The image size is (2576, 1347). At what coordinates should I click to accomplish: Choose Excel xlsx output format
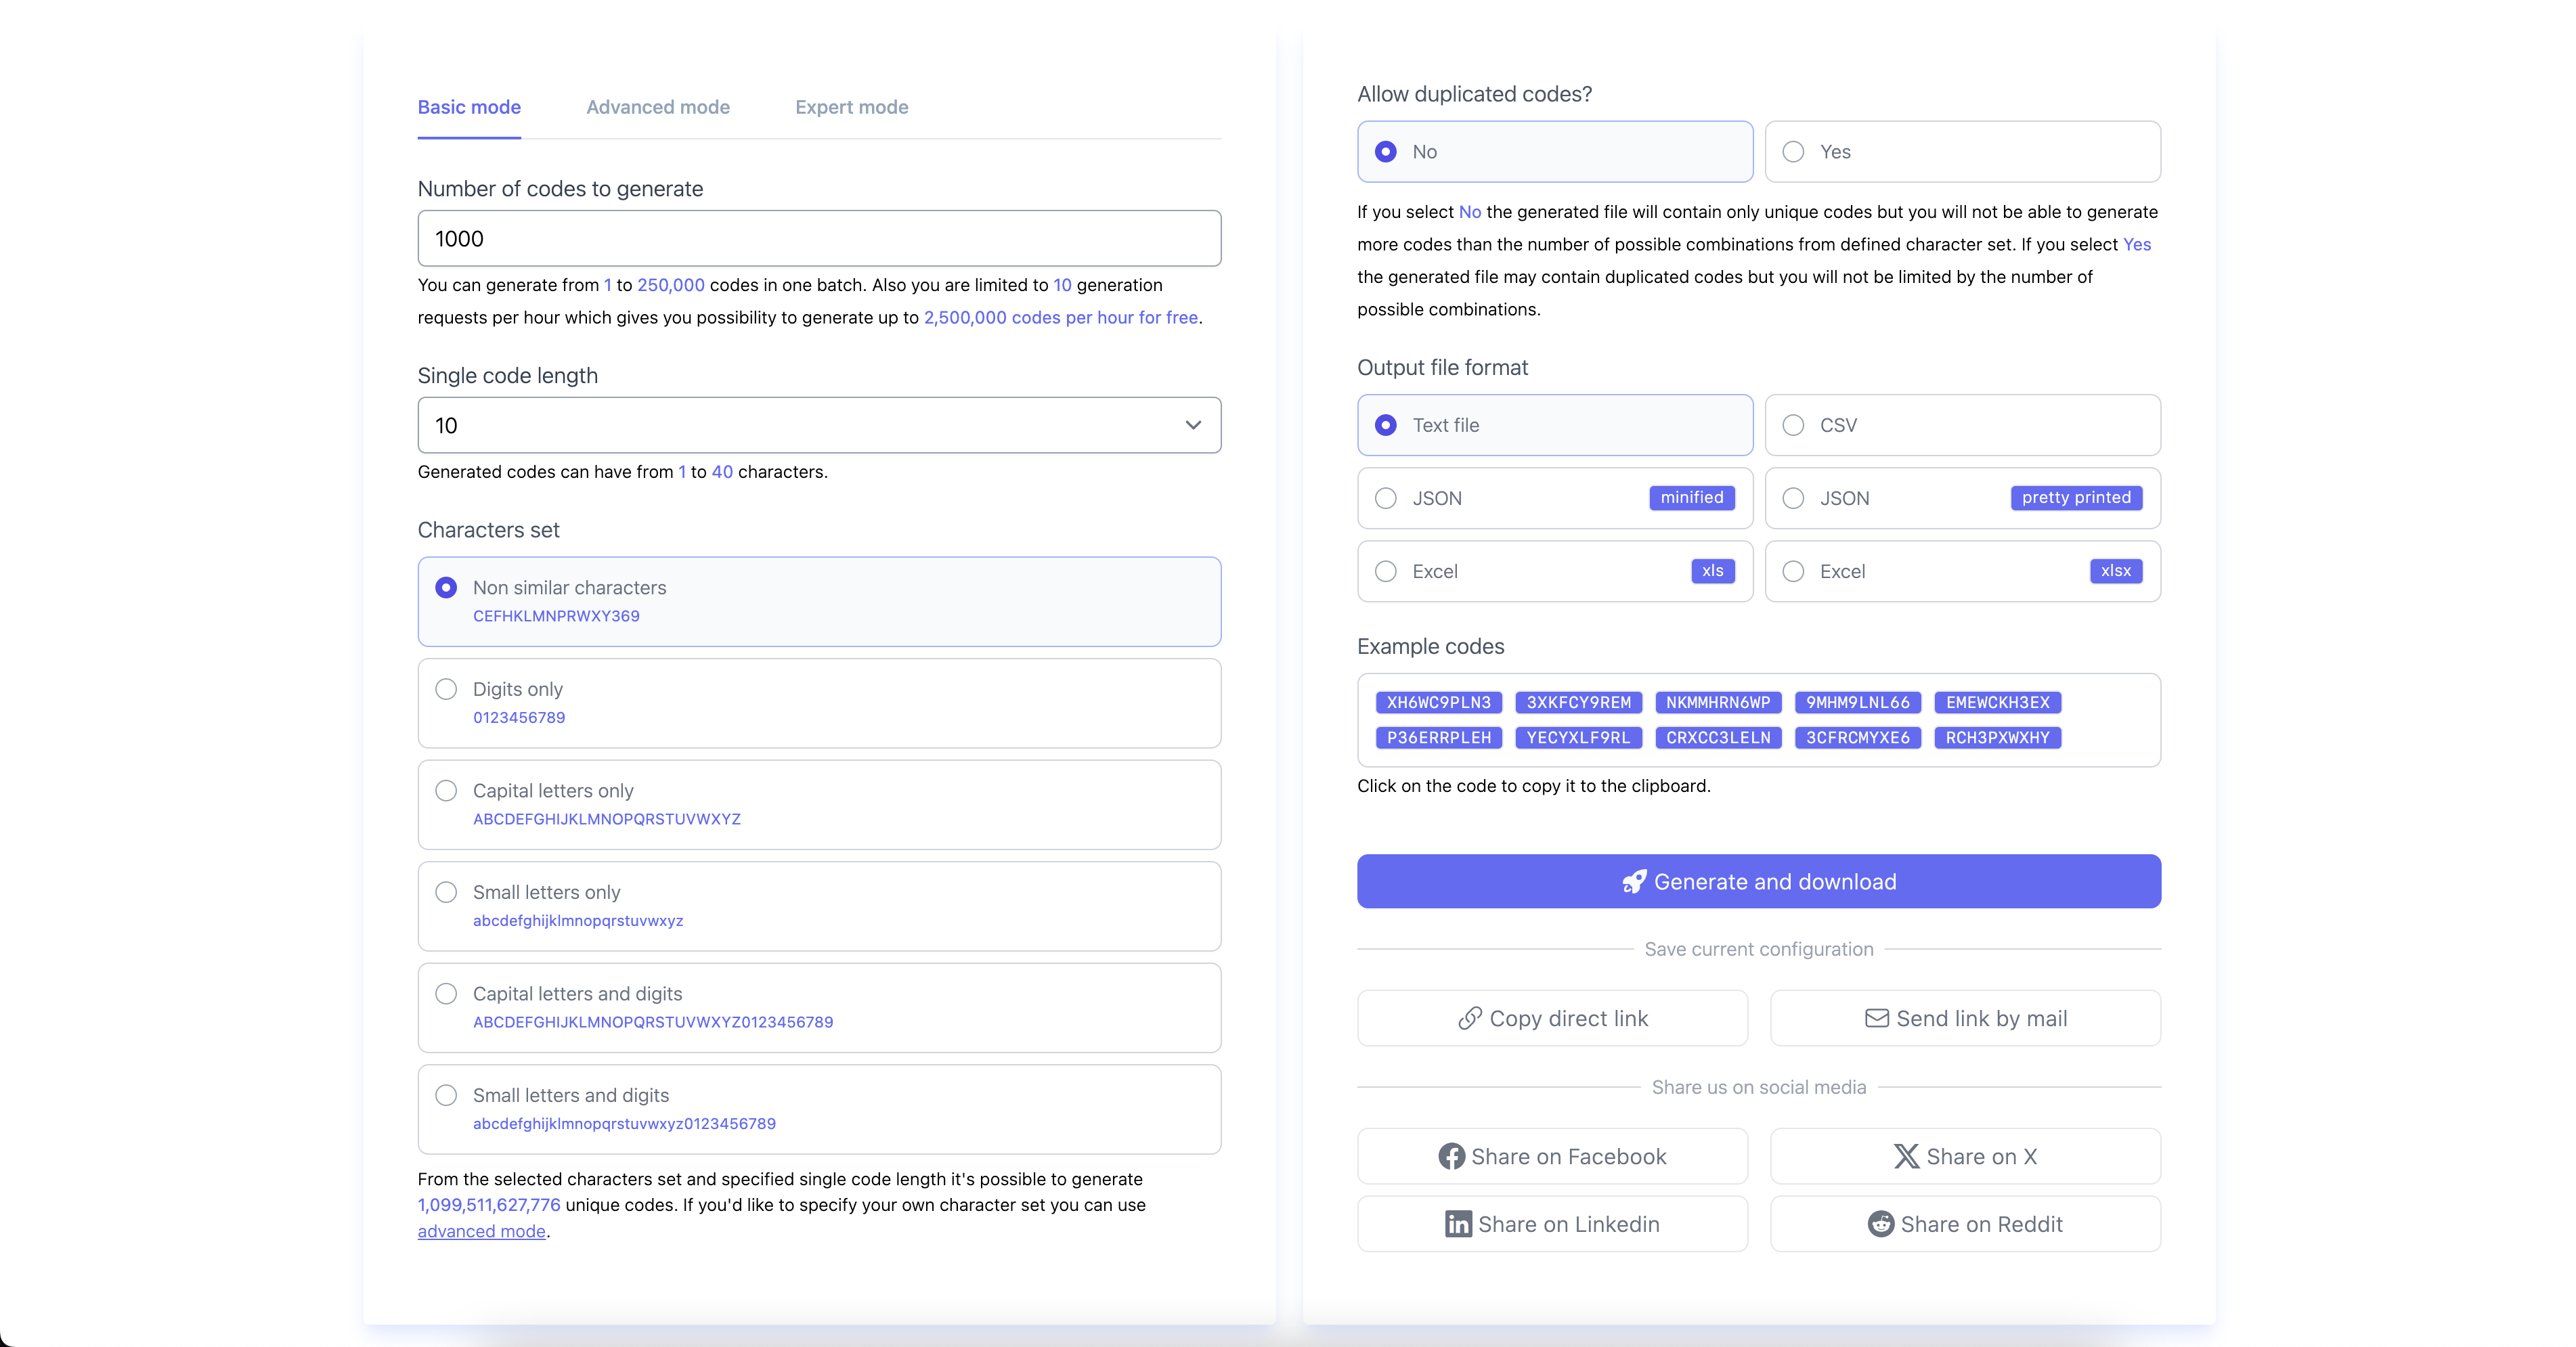click(1794, 571)
